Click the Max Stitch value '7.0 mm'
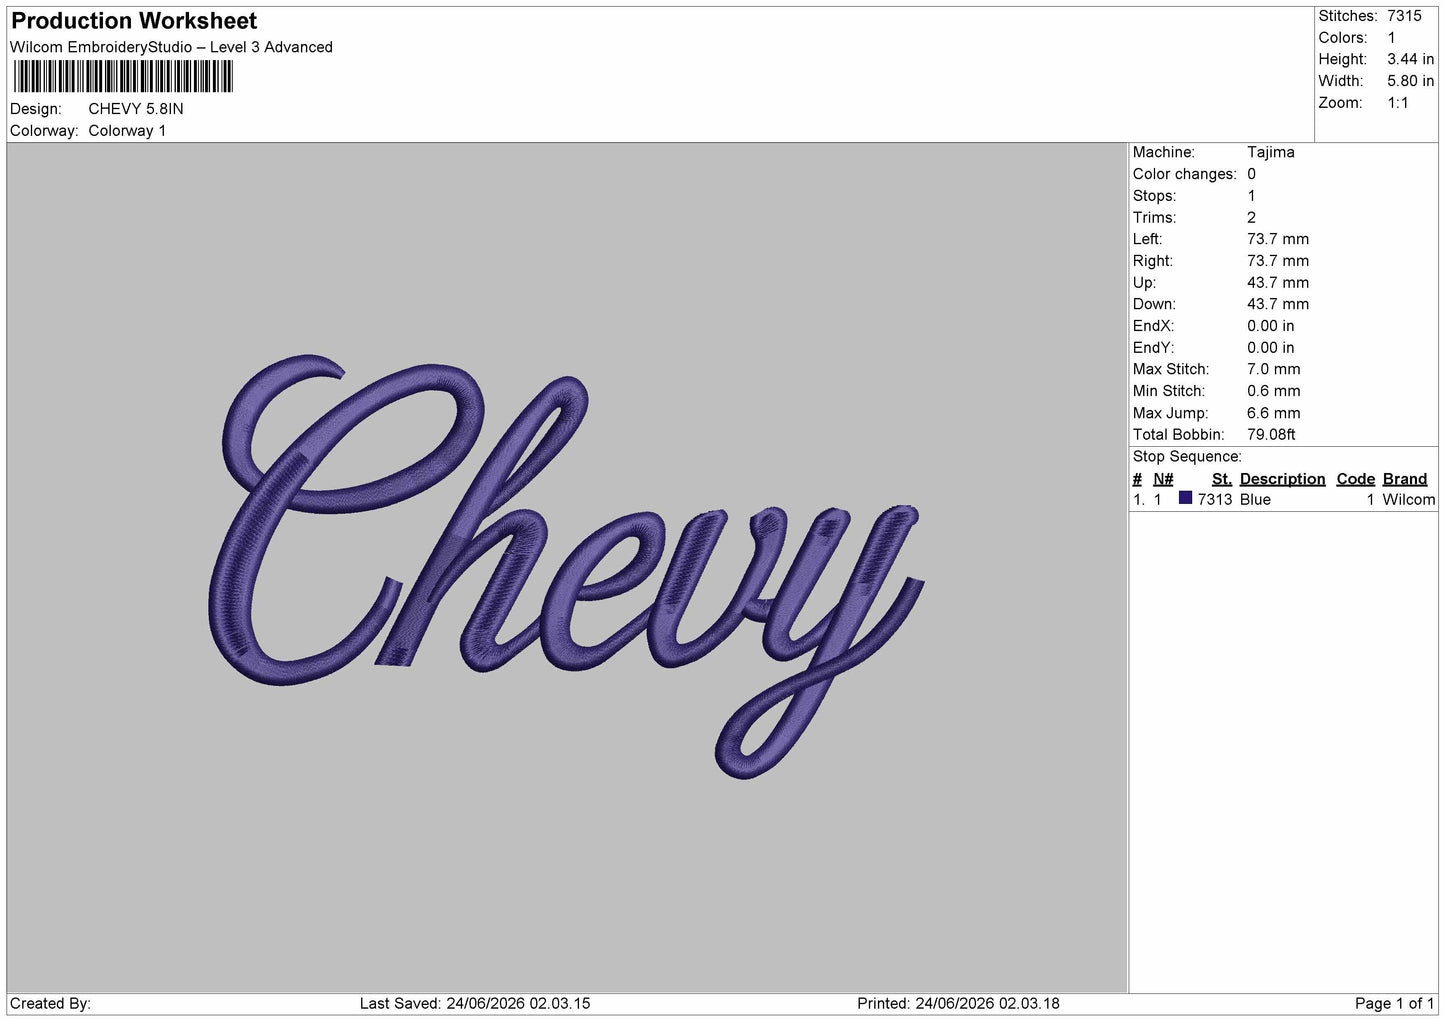 1273,369
